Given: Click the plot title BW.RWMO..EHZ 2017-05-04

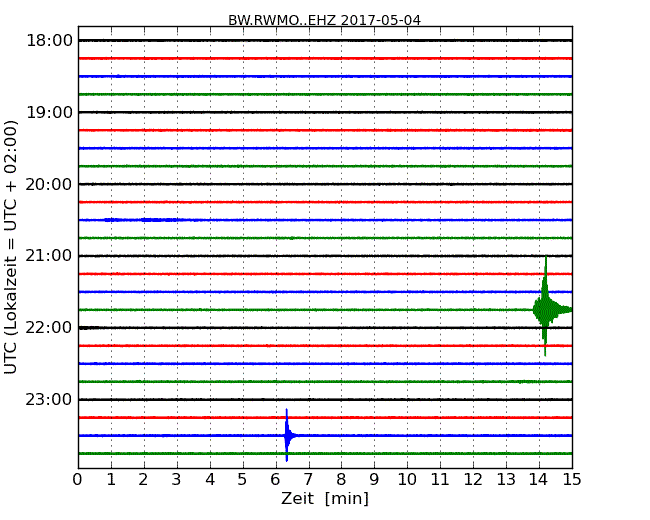Looking at the screenshot, I should [x=325, y=20].
